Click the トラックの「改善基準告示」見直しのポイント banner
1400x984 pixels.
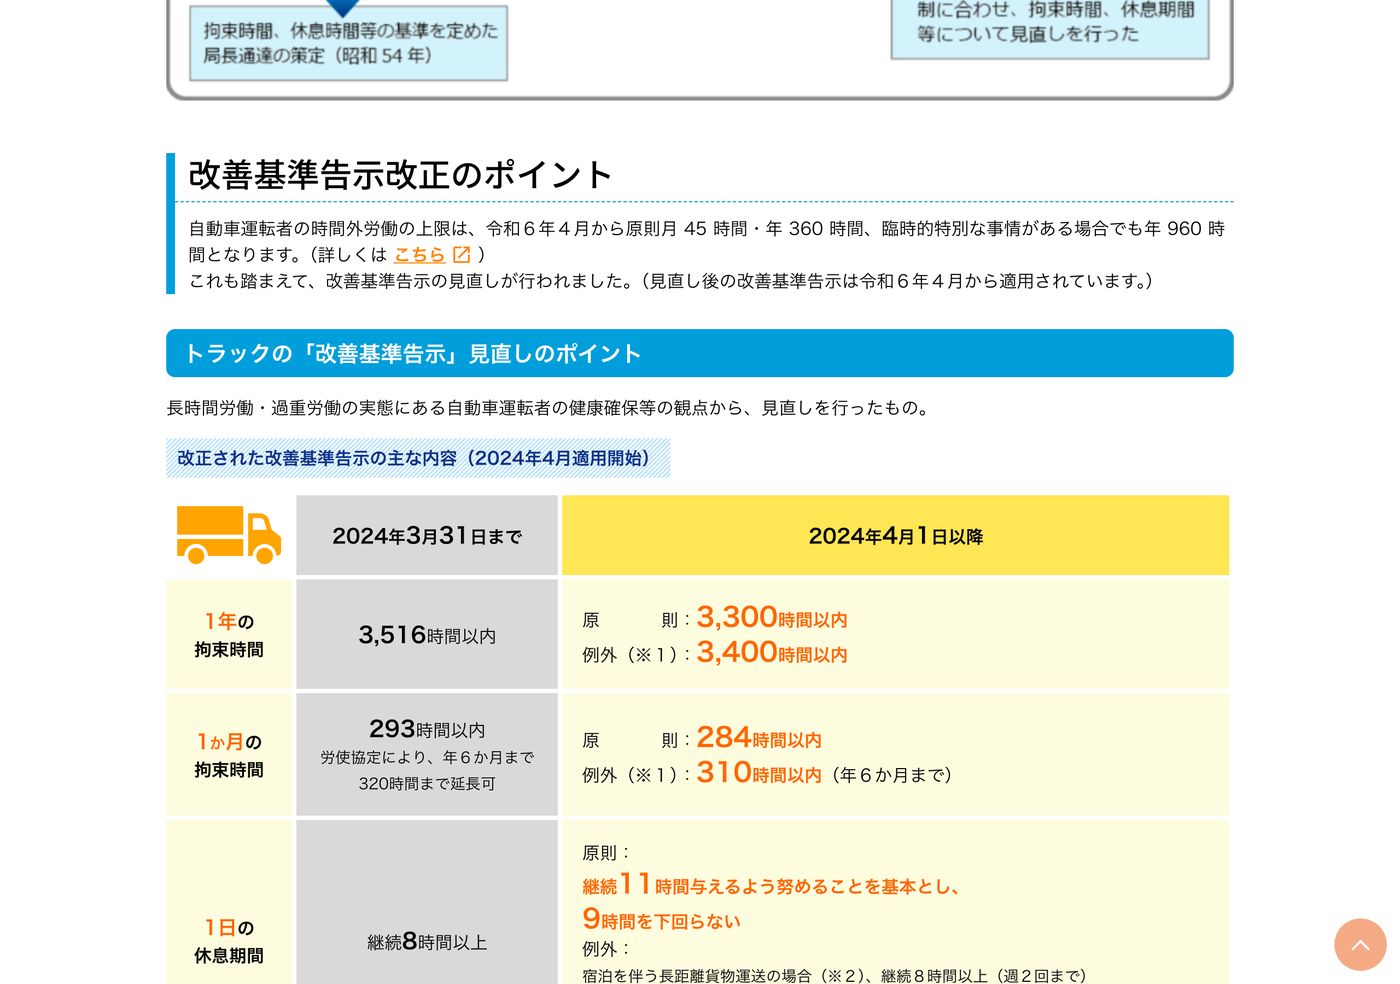[700, 353]
